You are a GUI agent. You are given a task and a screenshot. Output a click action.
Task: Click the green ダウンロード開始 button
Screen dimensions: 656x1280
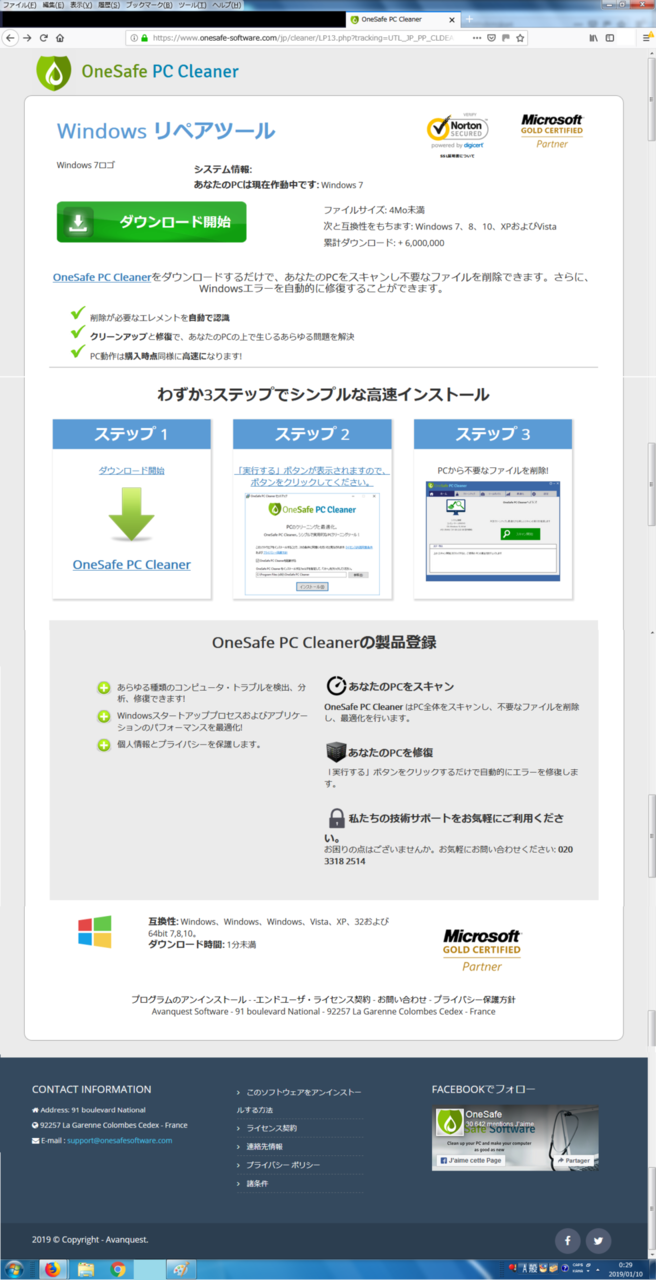[x=151, y=222]
